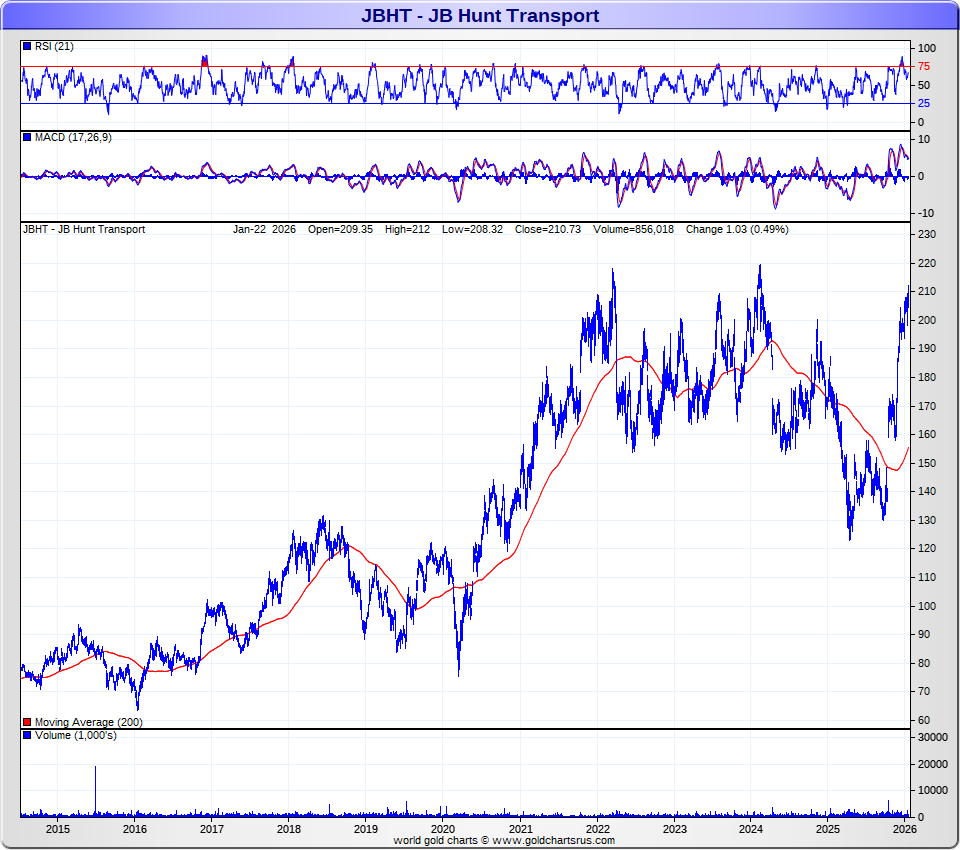Click the 2019 year label on x-axis
Image resolution: width=960 pixels, height=850 pixels.
pos(366,829)
